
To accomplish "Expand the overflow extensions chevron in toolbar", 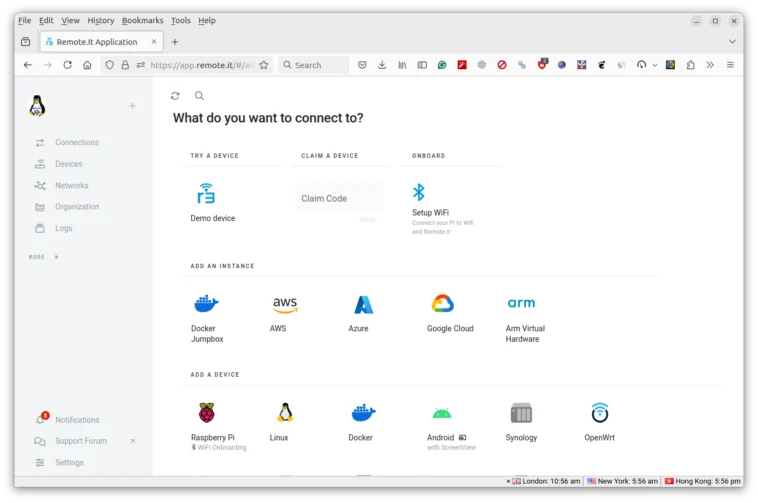I will 710,65.
